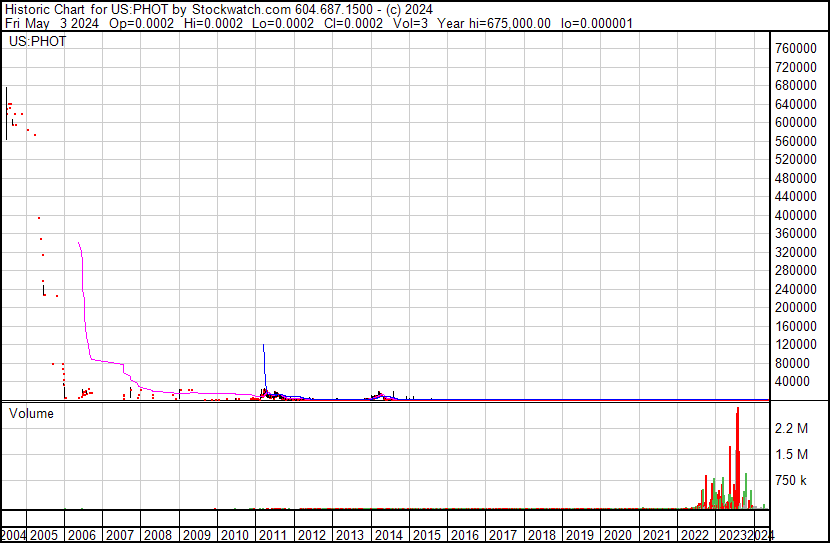This screenshot has width=830, height=543.
Task: Select the 2005 year label
Action: click(x=44, y=535)
